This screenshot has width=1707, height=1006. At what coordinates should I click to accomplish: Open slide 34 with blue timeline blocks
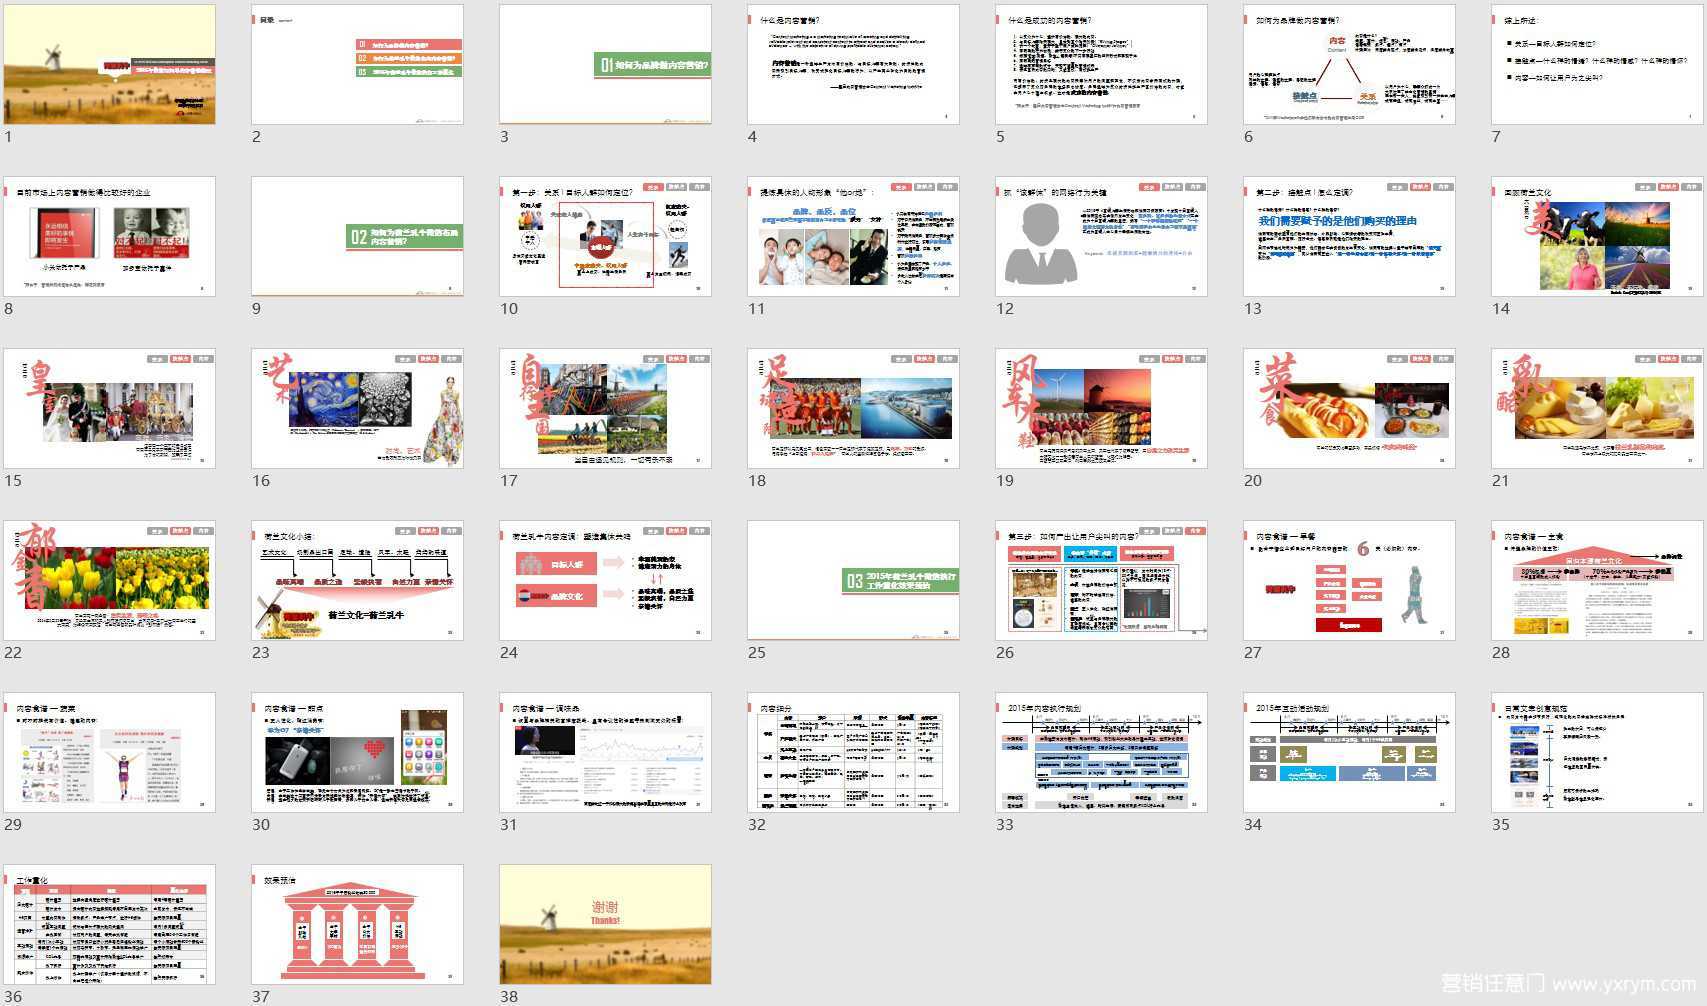[x=1349, y=753]
